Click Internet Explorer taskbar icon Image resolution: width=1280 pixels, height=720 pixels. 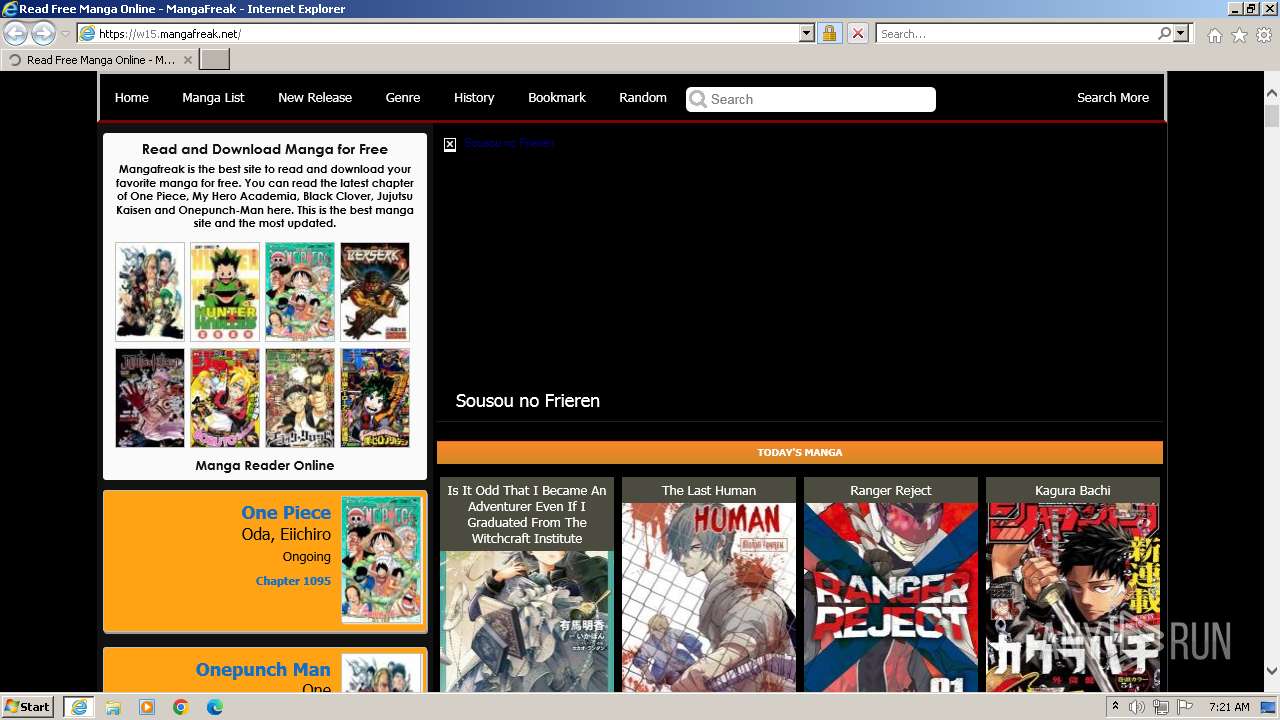[79, 707]
